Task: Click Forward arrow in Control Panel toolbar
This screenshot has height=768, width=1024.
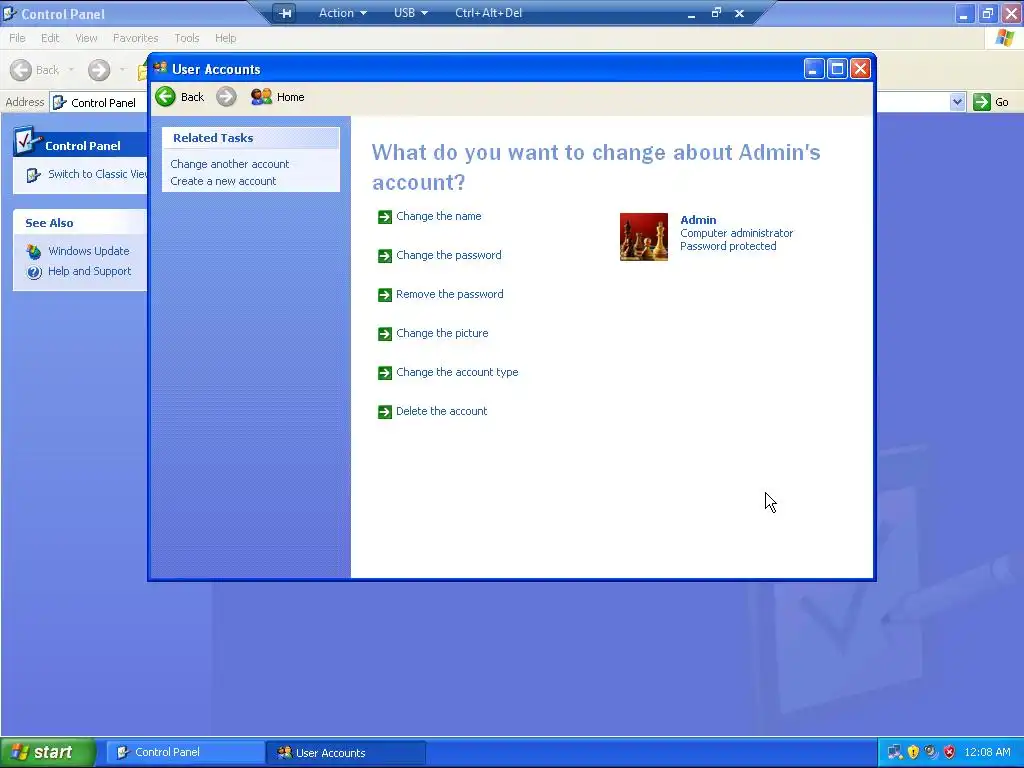Action: click(x=99, y=70)
